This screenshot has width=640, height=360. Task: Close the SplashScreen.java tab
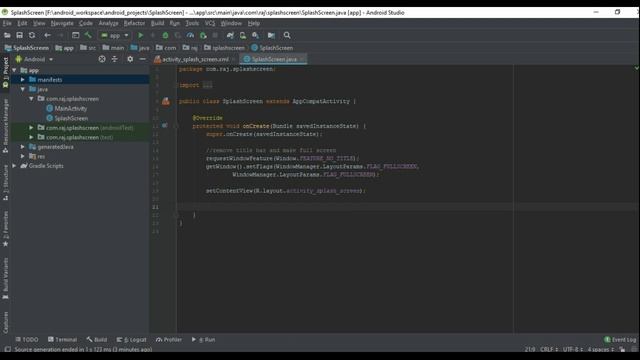(x=302, y=59)
